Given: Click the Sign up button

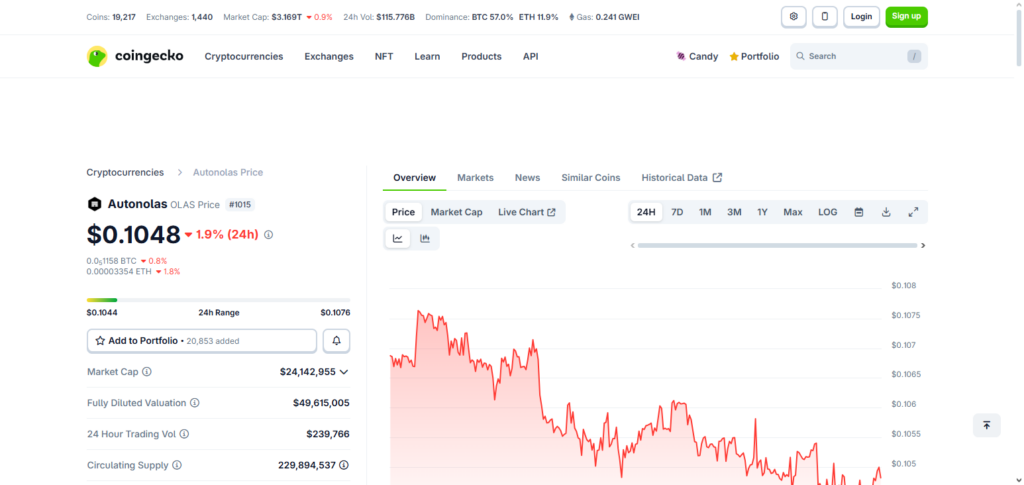Looking at the screenshot, I should pos(906,17).
